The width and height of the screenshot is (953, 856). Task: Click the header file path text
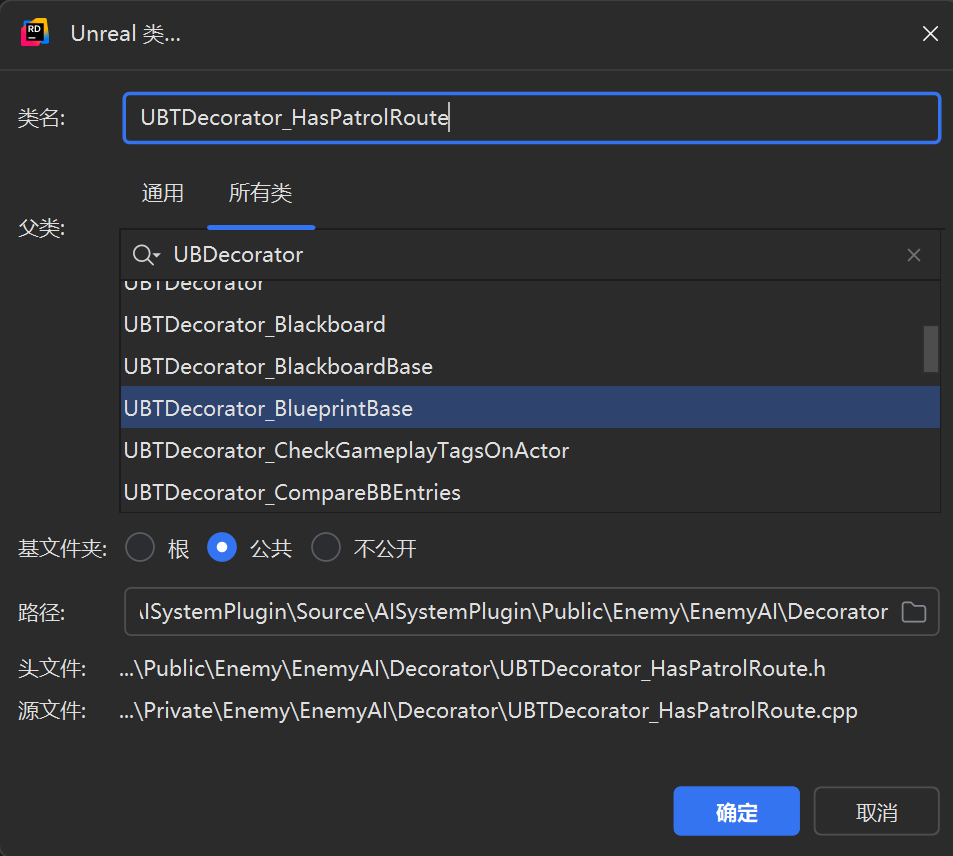tap(472, 669)
